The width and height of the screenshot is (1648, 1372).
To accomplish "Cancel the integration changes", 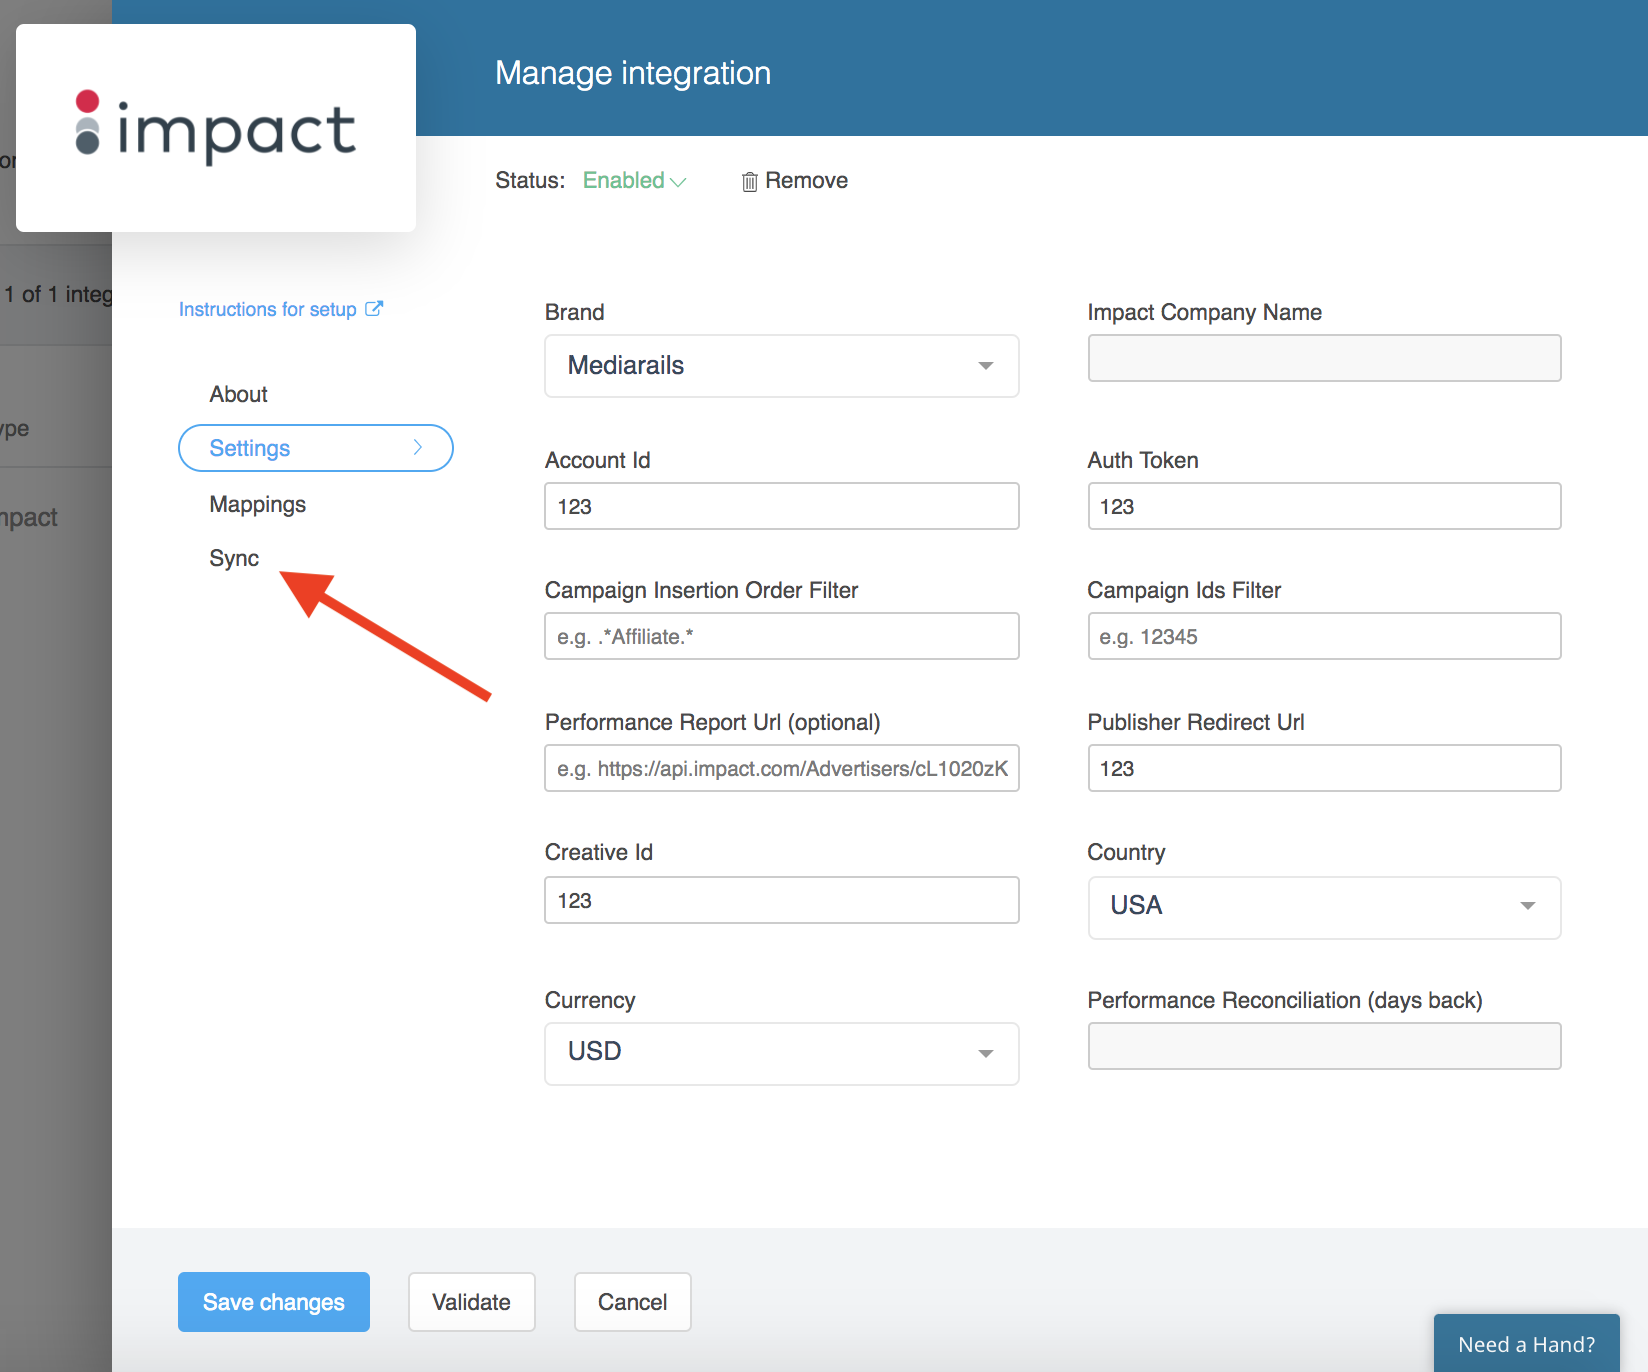I will click(x=632, y=1302).
